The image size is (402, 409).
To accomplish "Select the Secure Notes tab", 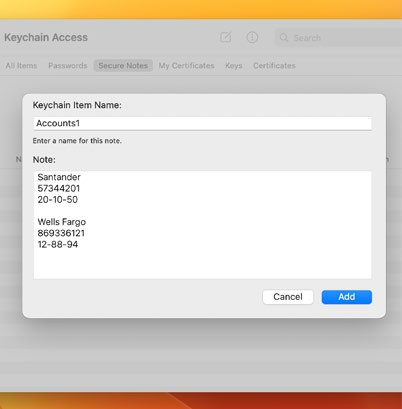I will click(x=123, y=66).
